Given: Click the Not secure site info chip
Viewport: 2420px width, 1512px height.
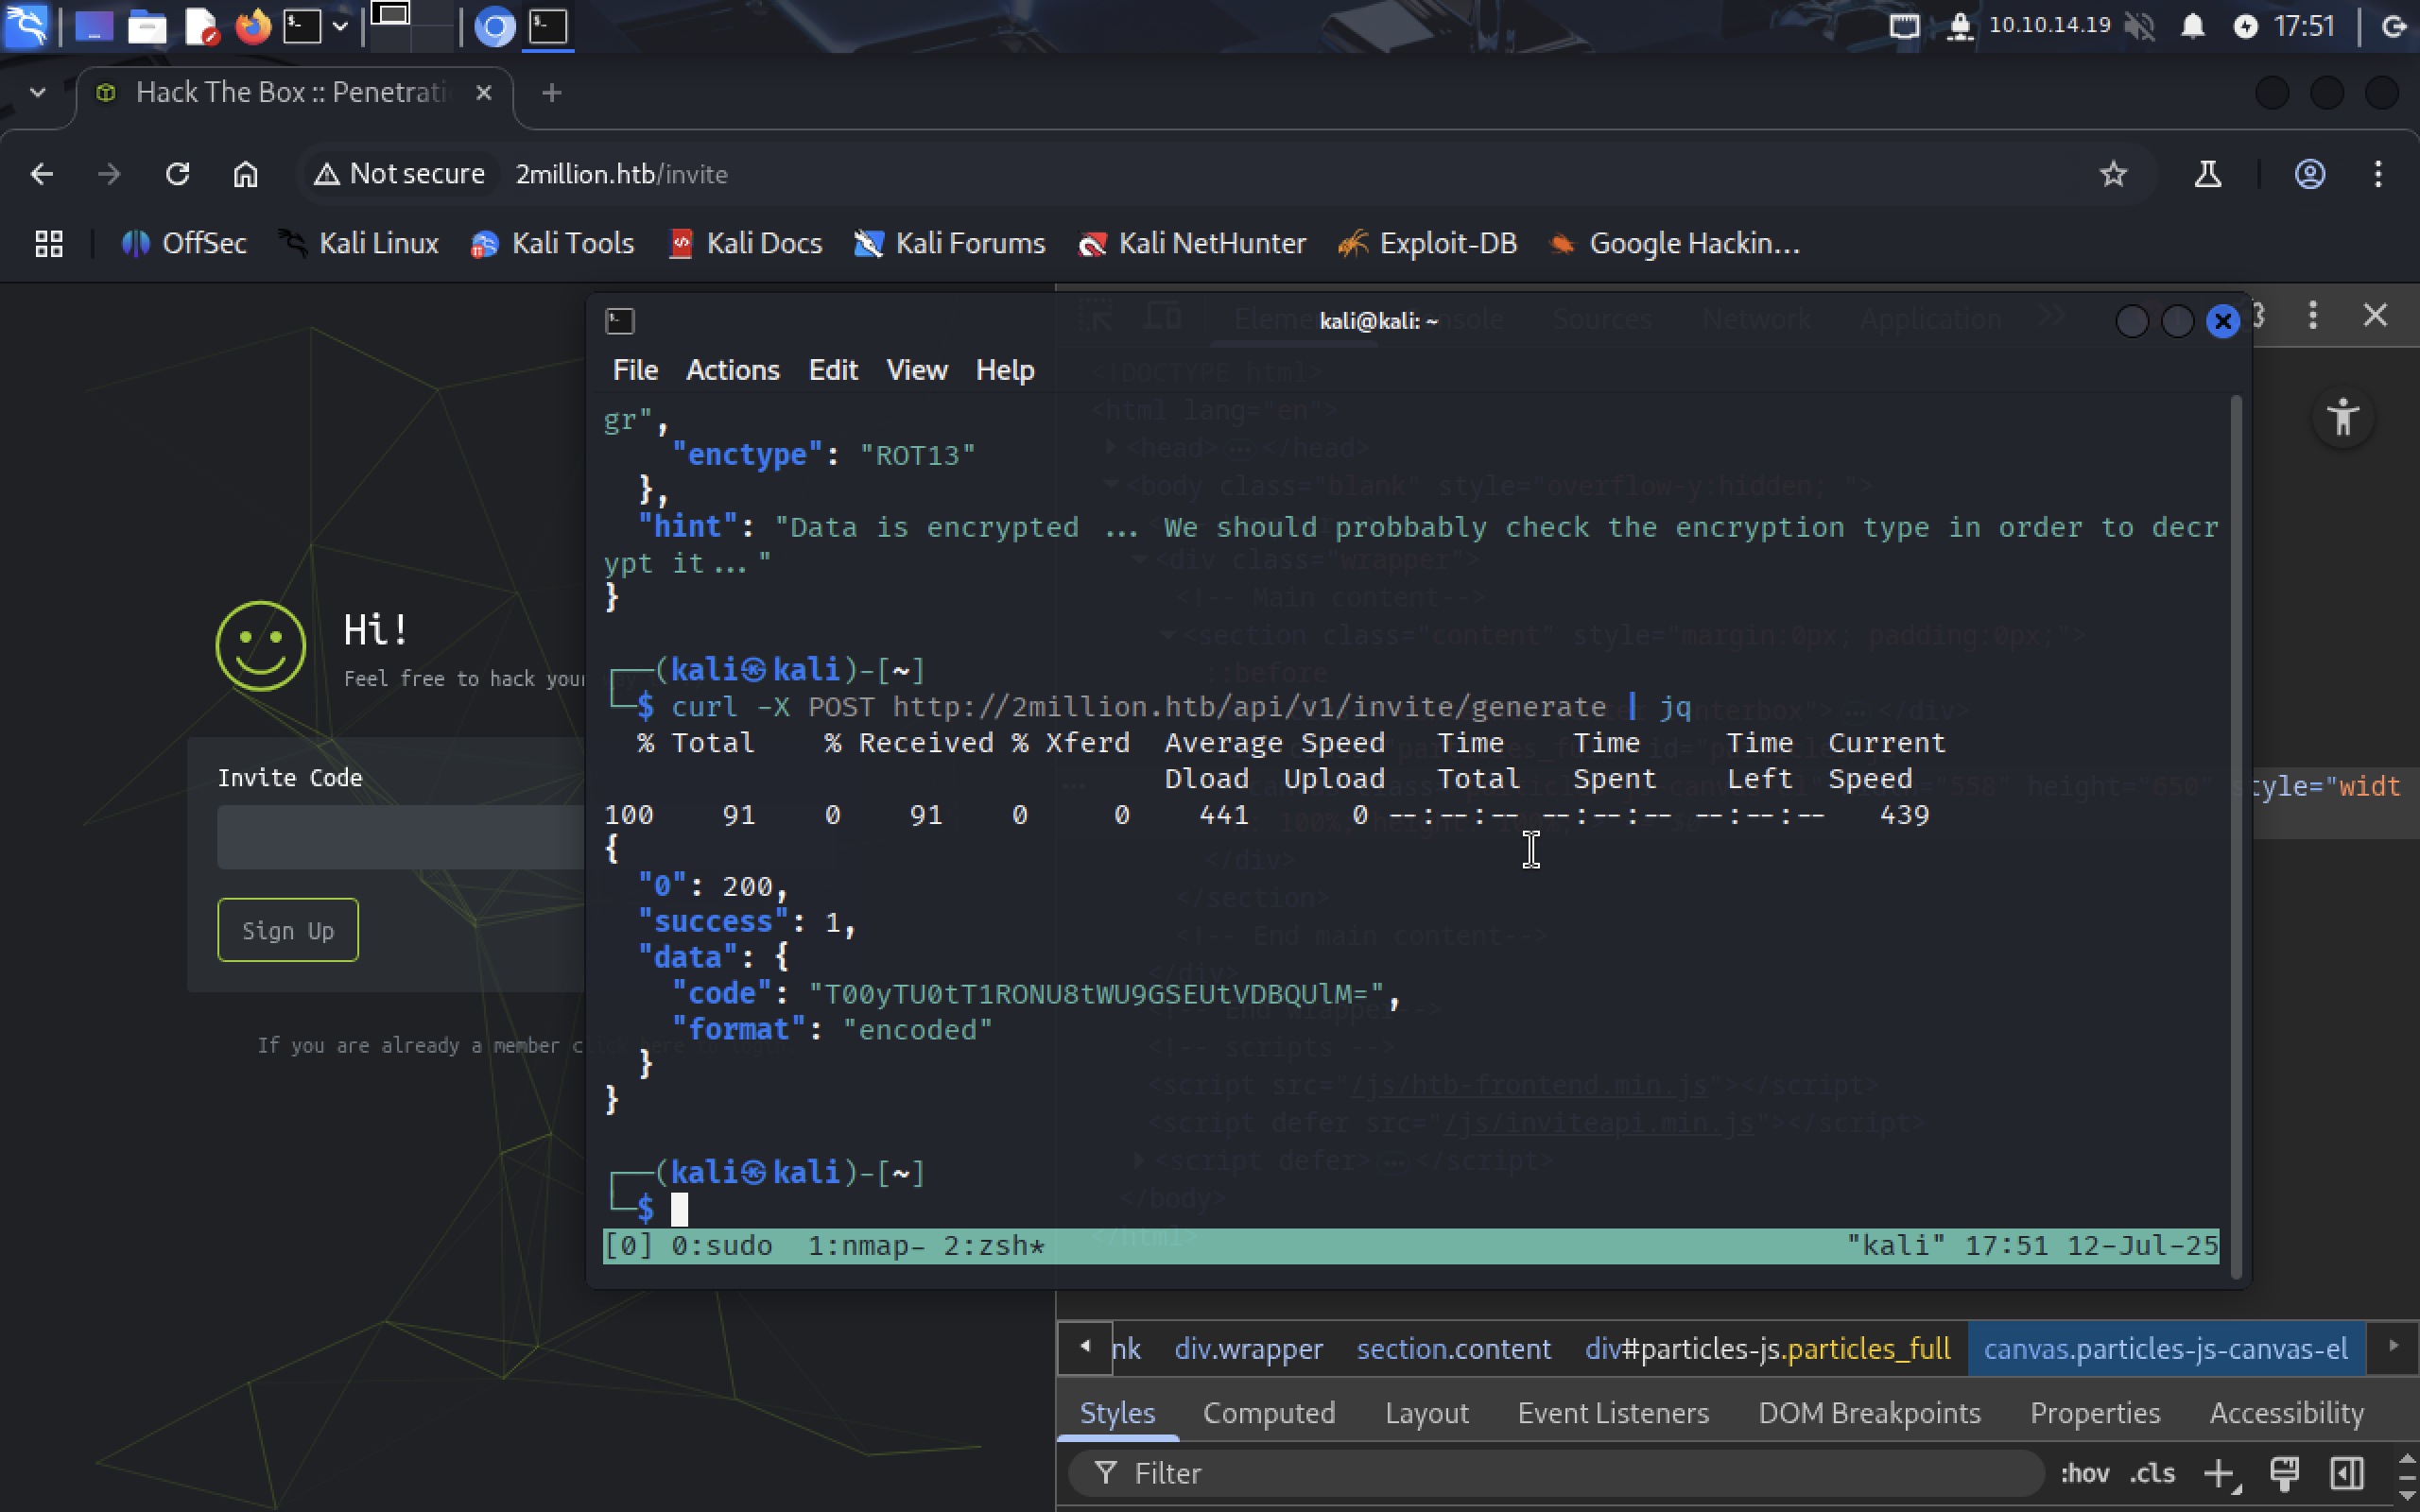Looking at the screenshot, I should 399,174.
